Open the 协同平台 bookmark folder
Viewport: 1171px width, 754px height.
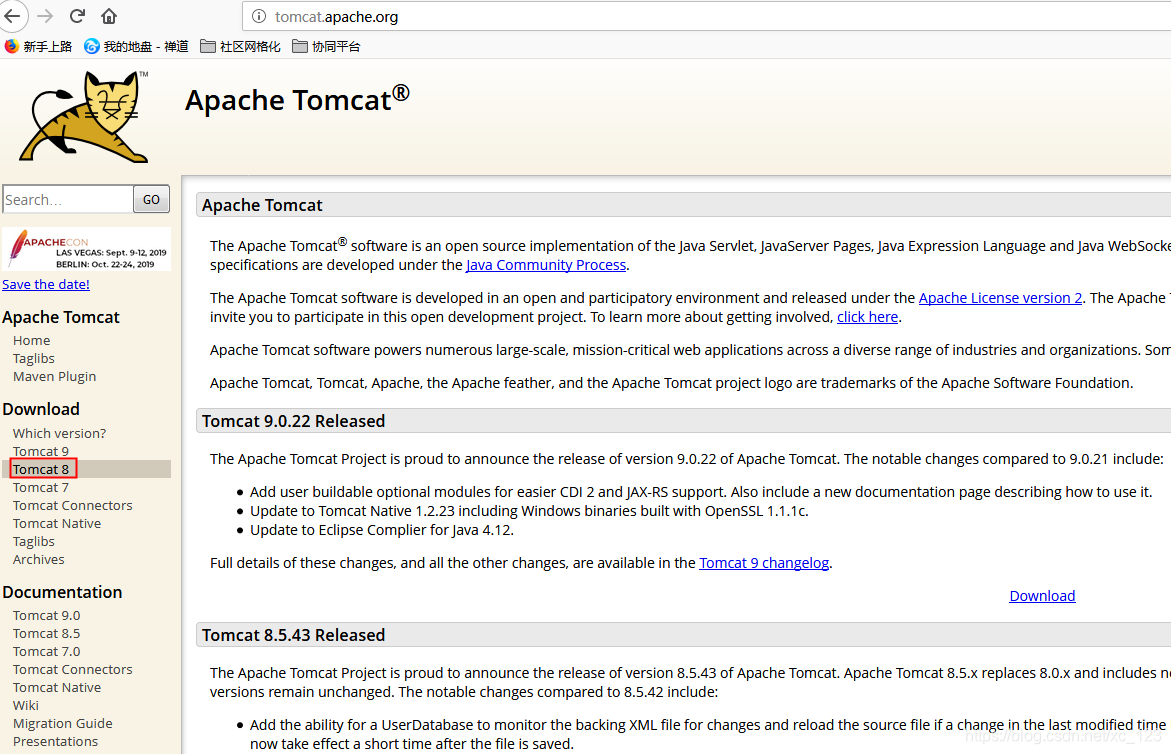[326, 46]
